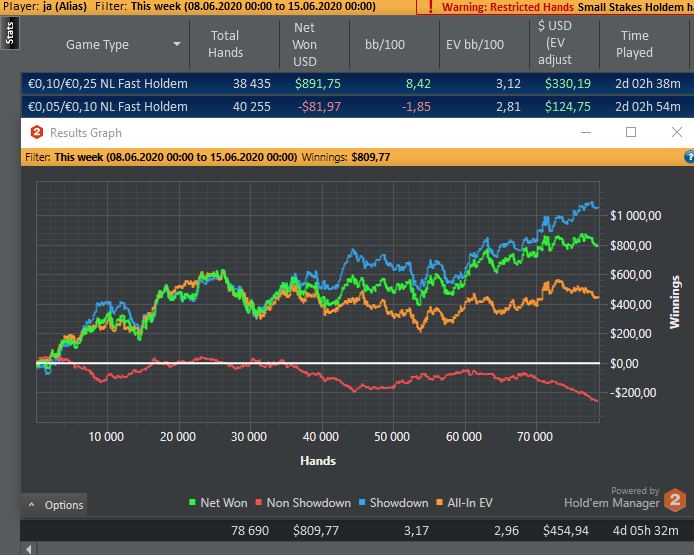This screenshot has width=694, height=555.
Task: Click the Results Graph window app icon
Action: (37, 132)
